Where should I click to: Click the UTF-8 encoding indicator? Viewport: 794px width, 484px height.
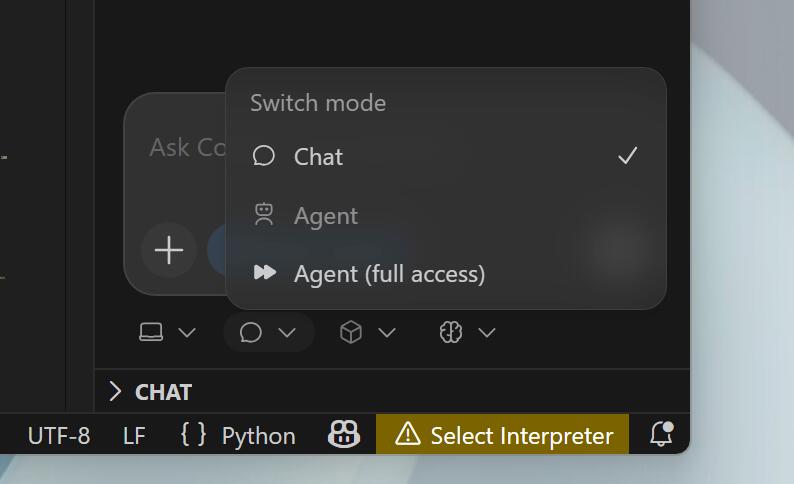[58, 436]
